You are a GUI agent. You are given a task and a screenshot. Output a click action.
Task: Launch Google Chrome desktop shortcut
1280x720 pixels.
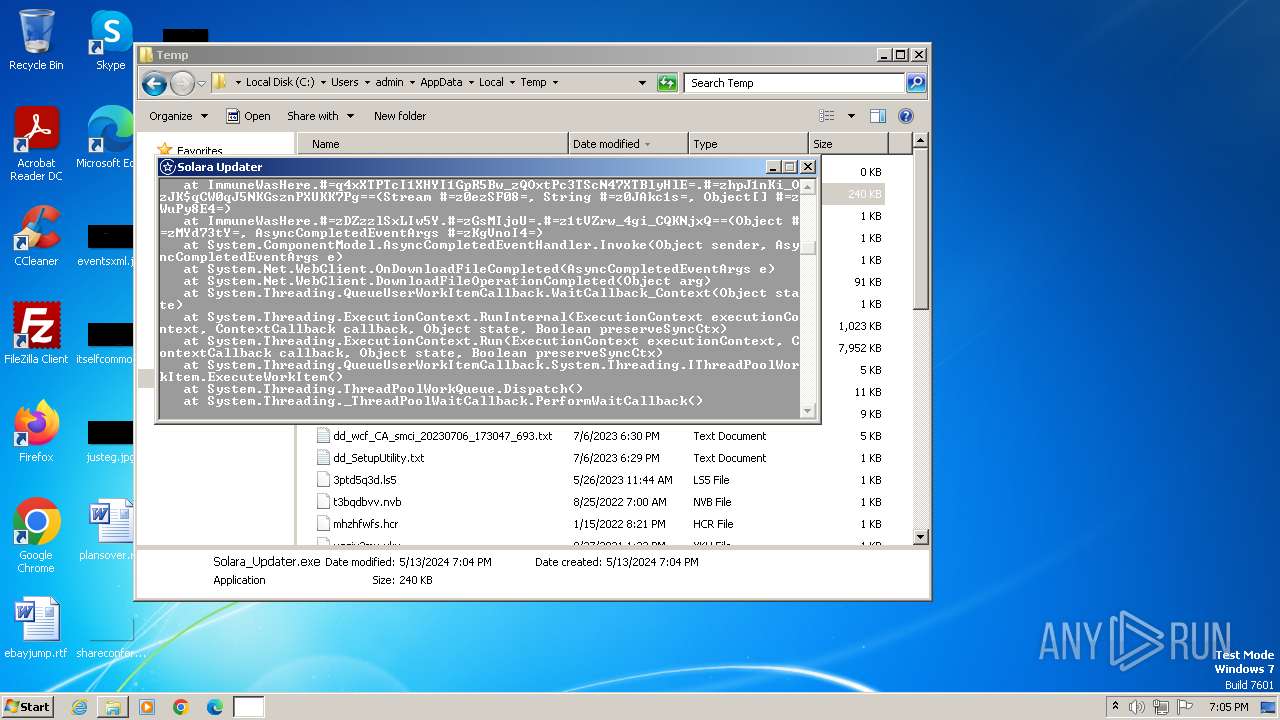pos(36,536)
